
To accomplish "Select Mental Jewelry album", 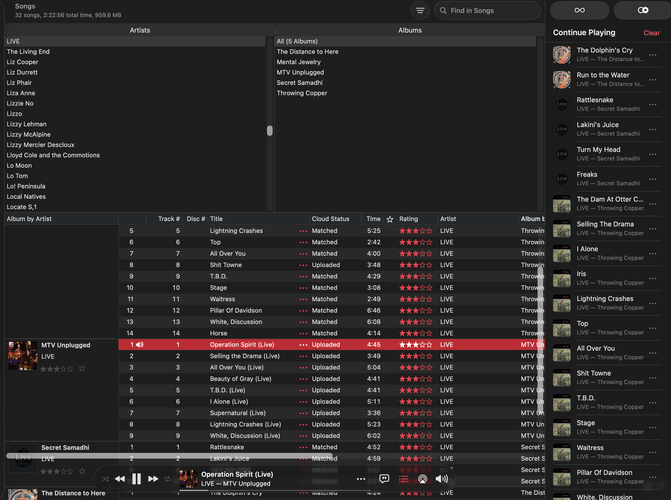I will (x=405, y=62).
